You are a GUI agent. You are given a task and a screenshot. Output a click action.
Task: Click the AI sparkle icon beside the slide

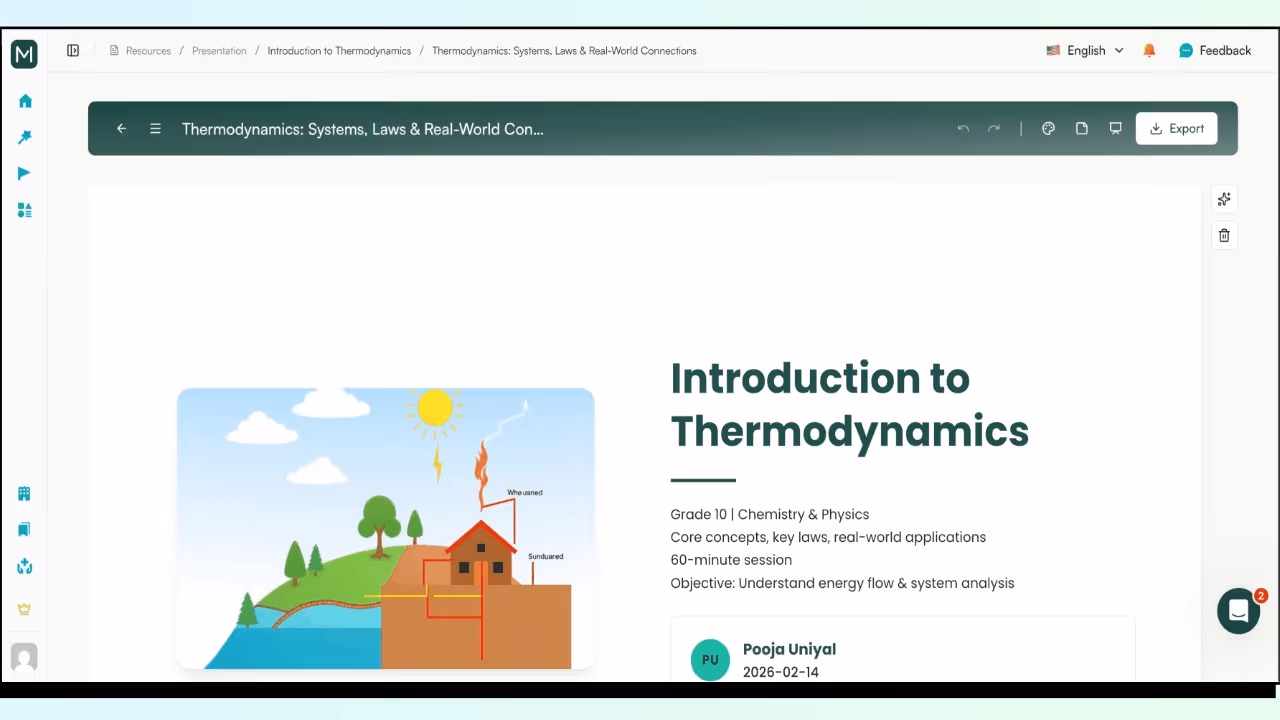pyautogui.click(x=1224, y=199)
